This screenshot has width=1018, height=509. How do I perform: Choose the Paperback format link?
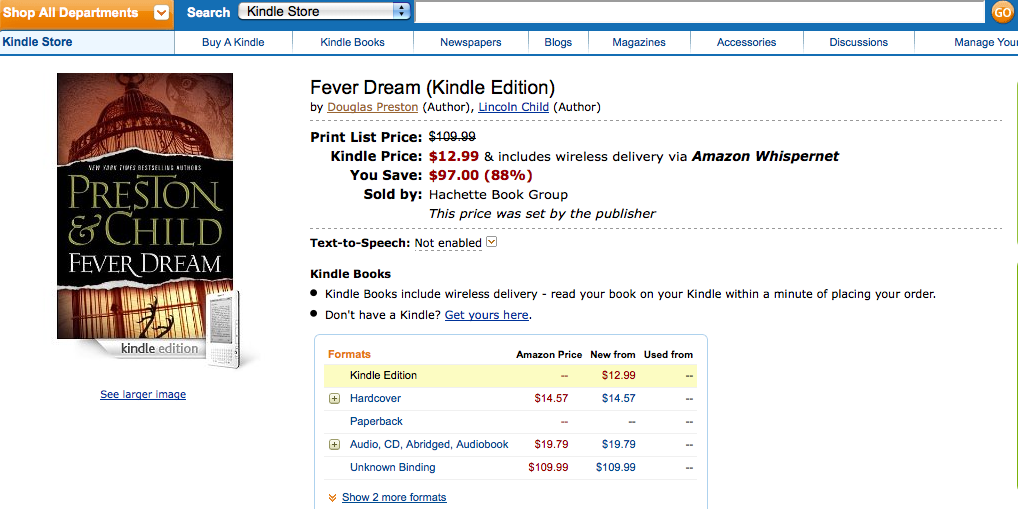[x=376, y=421]
